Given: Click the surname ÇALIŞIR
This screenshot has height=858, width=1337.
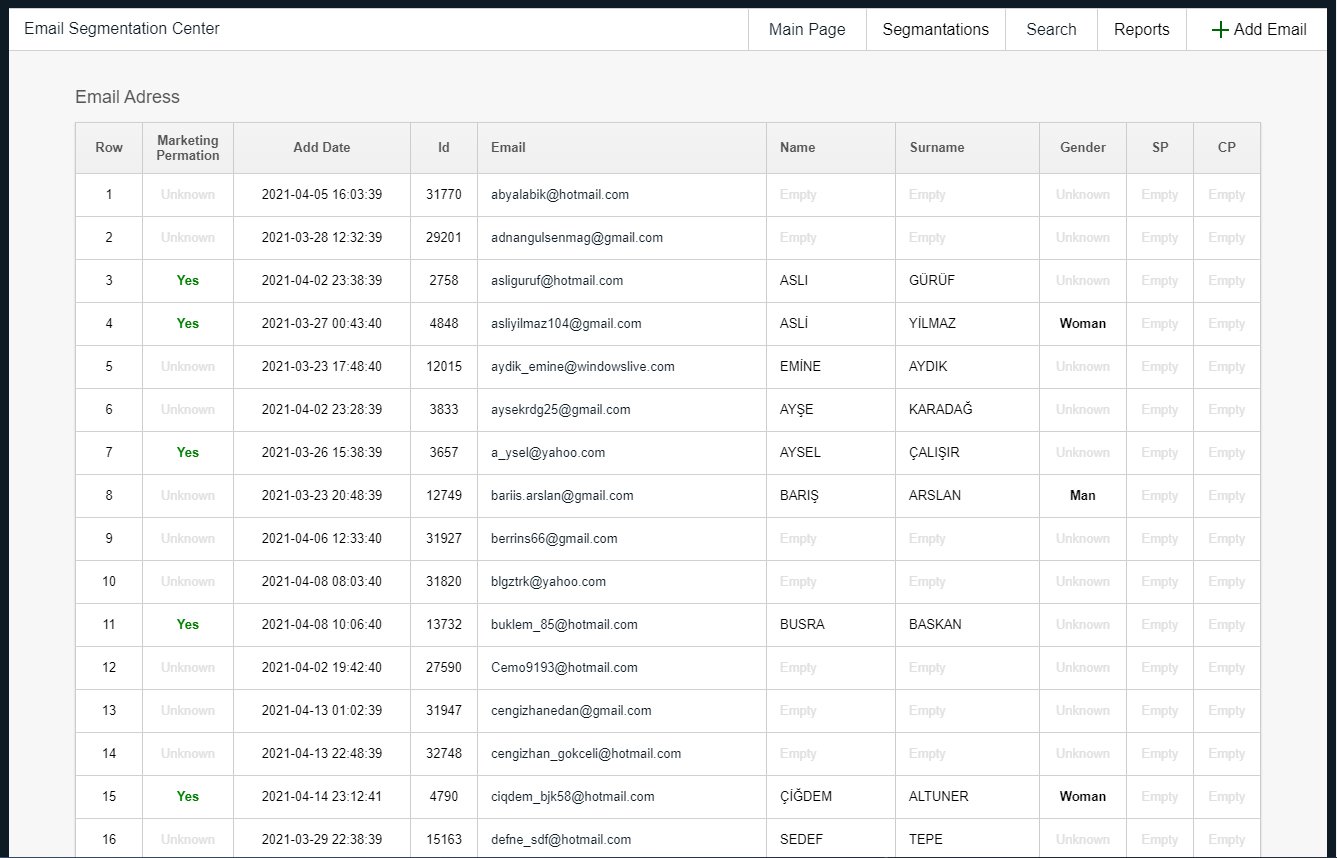Looking at the screenshot, I should [x=934, y=453].
